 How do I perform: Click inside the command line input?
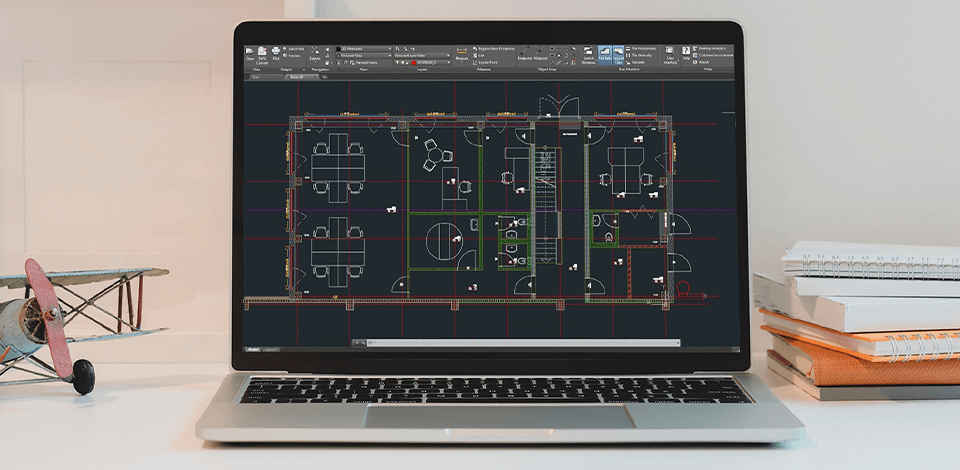coord(525,343)
